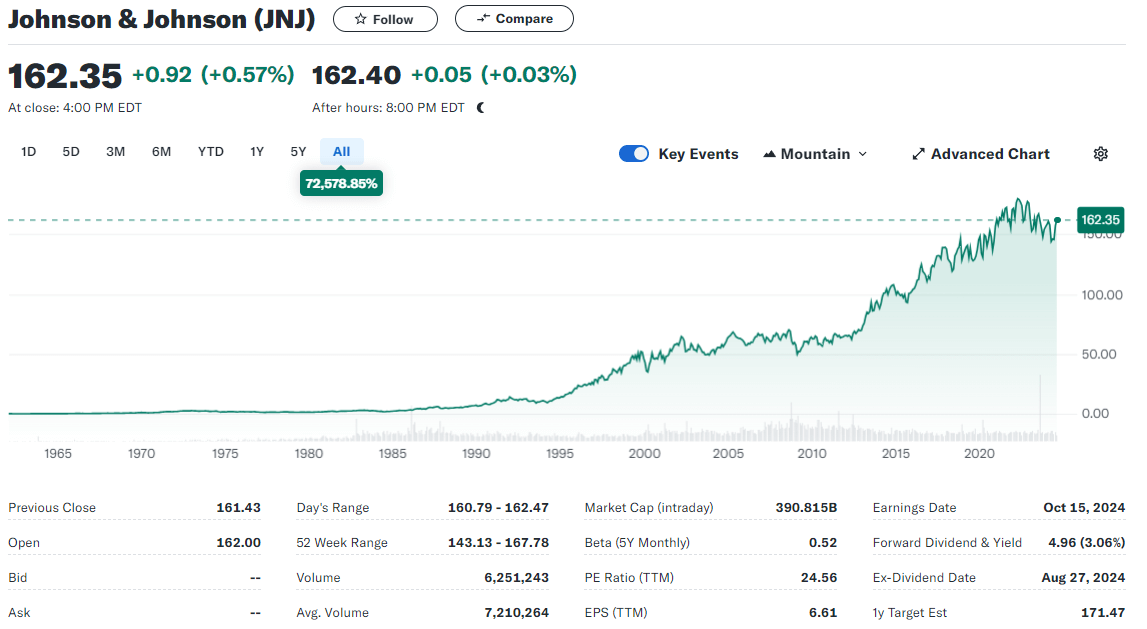Click the Advanced Chart expand arrow icon

tap(918, 154)
